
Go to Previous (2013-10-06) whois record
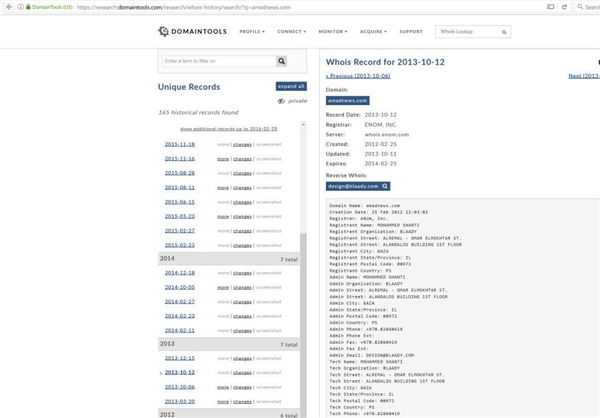click(358, 76)
